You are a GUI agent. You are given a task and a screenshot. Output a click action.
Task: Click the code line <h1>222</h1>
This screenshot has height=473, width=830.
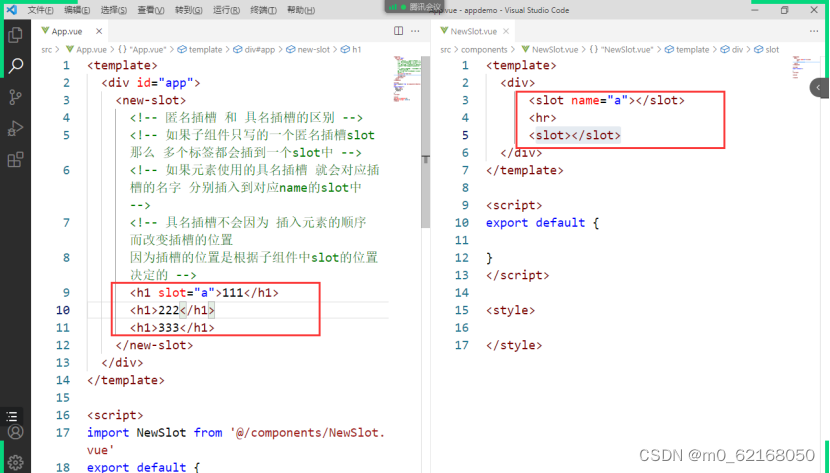(x=172, y=310)
